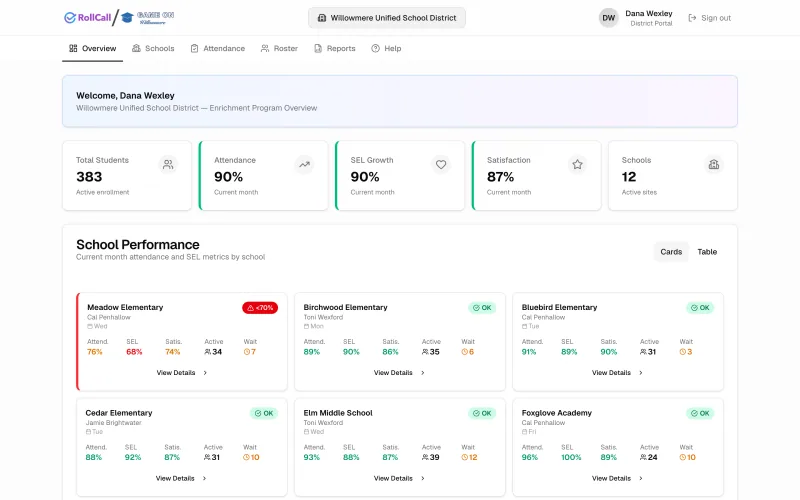Open View Details for Birchwood Elementary
The width and height of the screenshot is (800, 500).
point(399,373)
